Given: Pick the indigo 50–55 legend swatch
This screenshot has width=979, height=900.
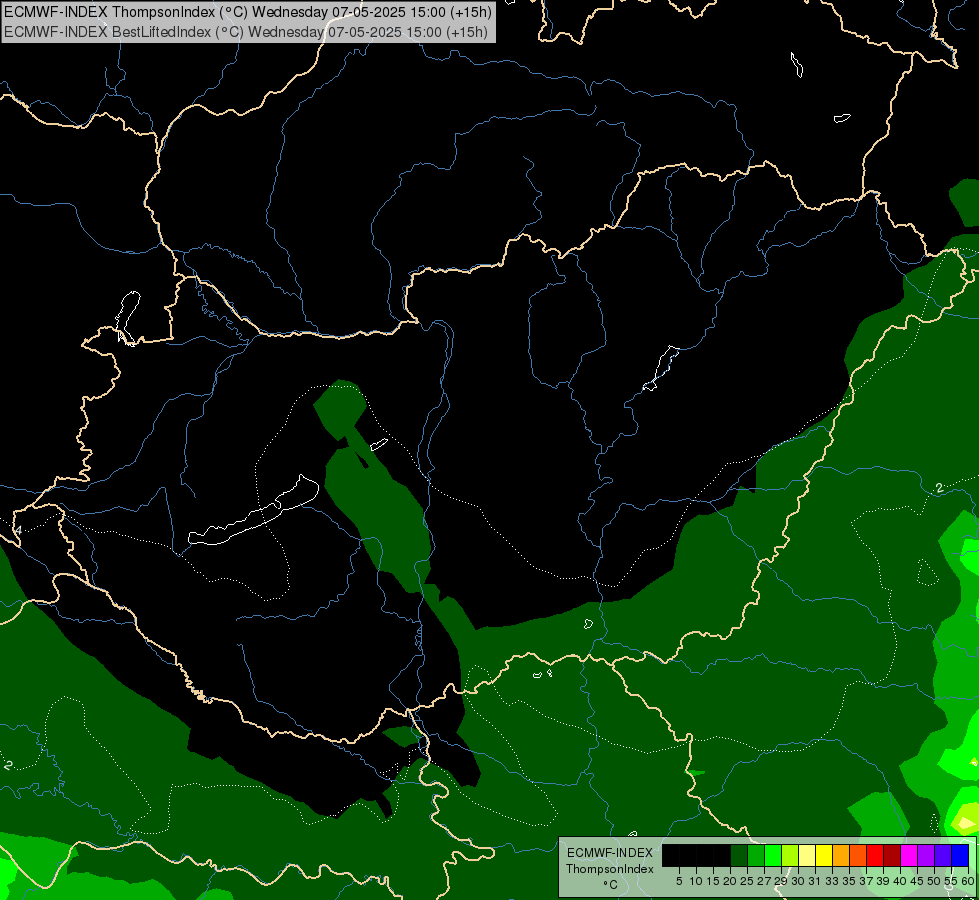Looking at the screenshot, I should [x=943, y=855].
